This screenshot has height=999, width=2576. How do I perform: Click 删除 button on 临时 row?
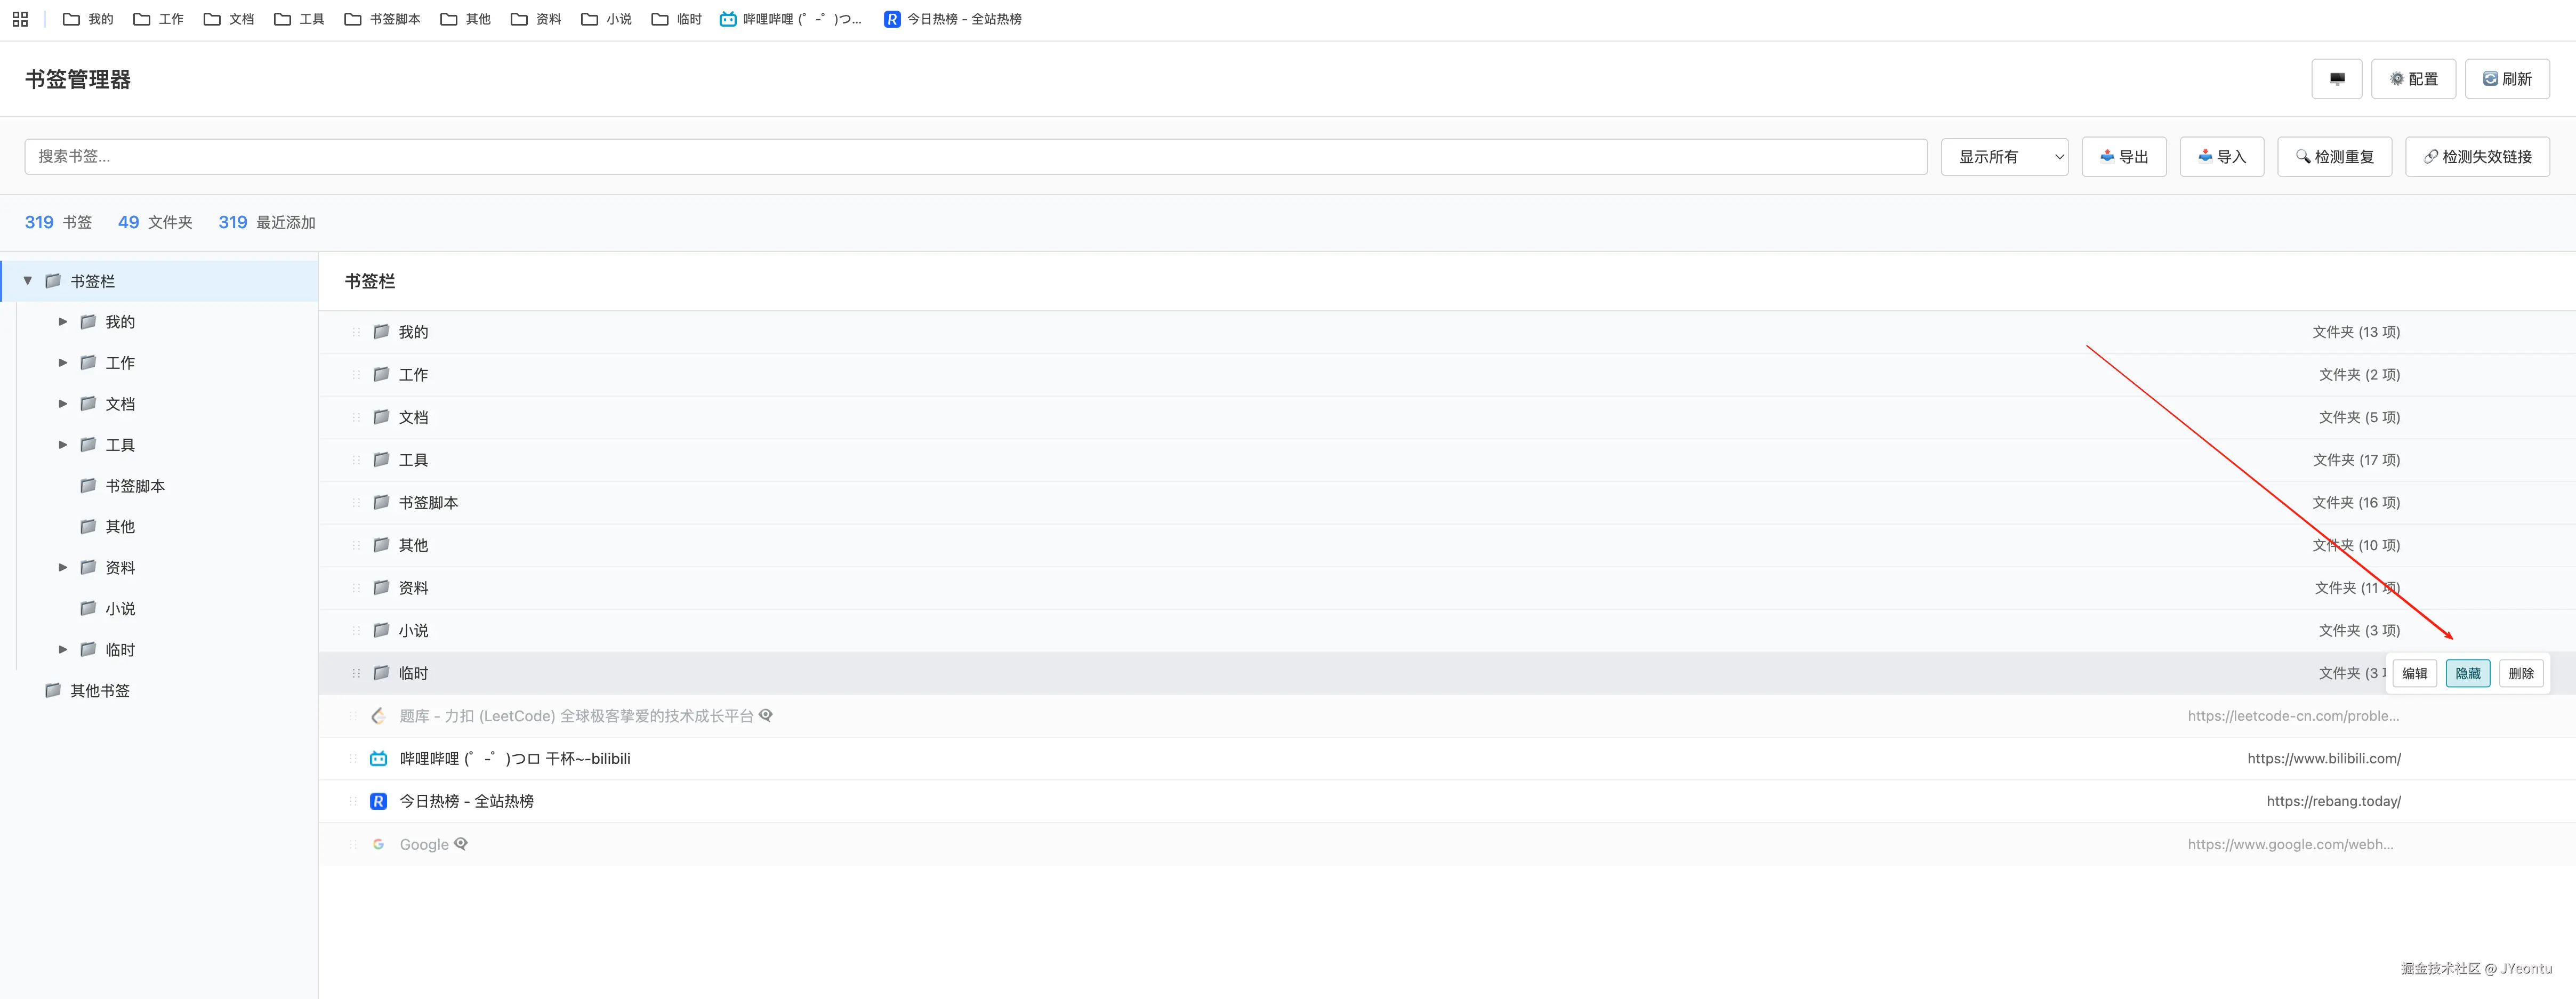[x=2520, y=673]
